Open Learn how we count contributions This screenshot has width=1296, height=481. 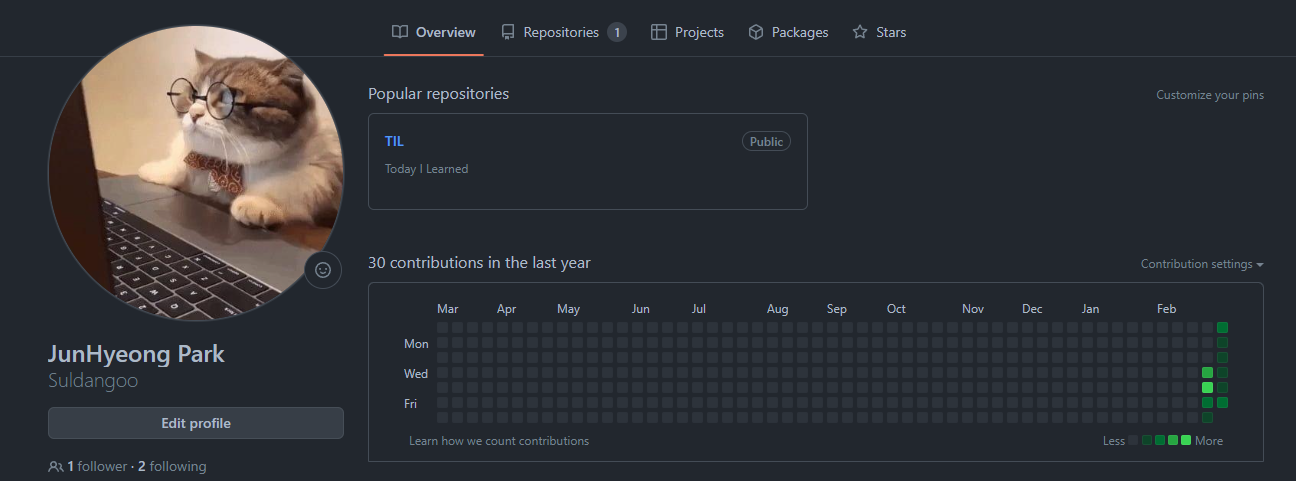(499, 441)
